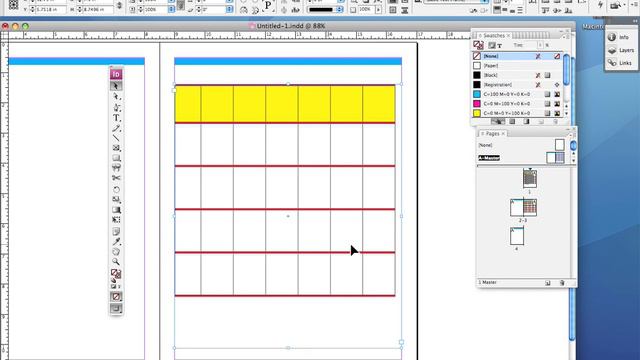Viewport: 640px width, 360px height.
Task: Select page 4 thumbnail in Pages panel
Action: [x=517, y=236]
